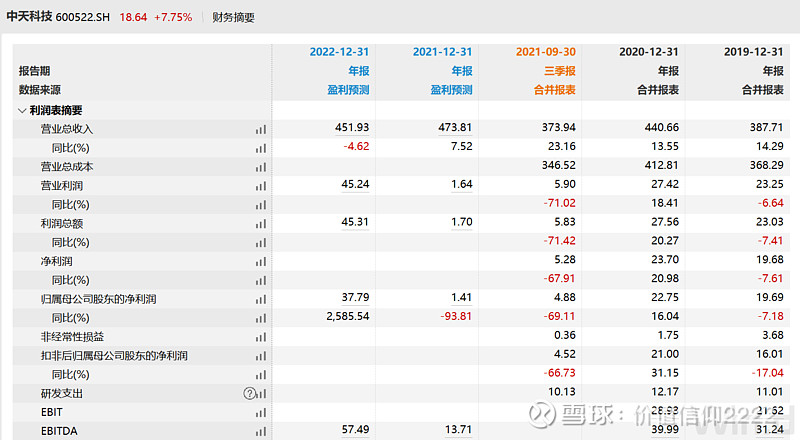Select the 2021-09-30 report date header
800x440 pixels.
[545, 52]
